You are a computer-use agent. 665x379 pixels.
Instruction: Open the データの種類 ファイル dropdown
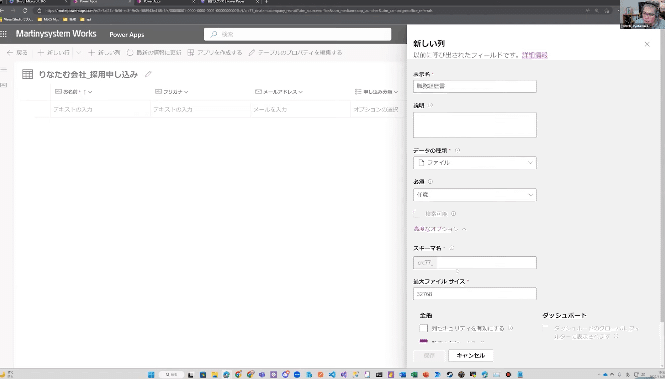point(475,163)
